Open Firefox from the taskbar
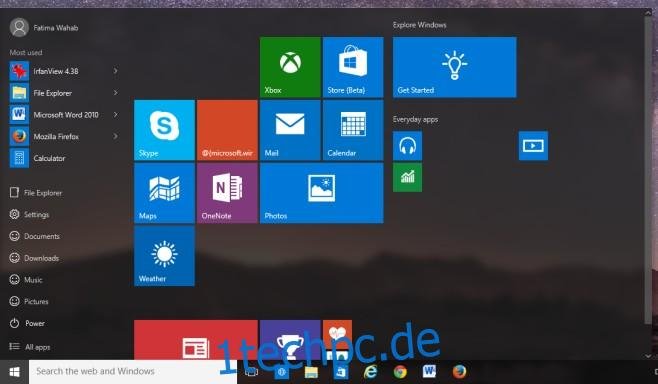 pyautogui.click(x=460, y=372)
